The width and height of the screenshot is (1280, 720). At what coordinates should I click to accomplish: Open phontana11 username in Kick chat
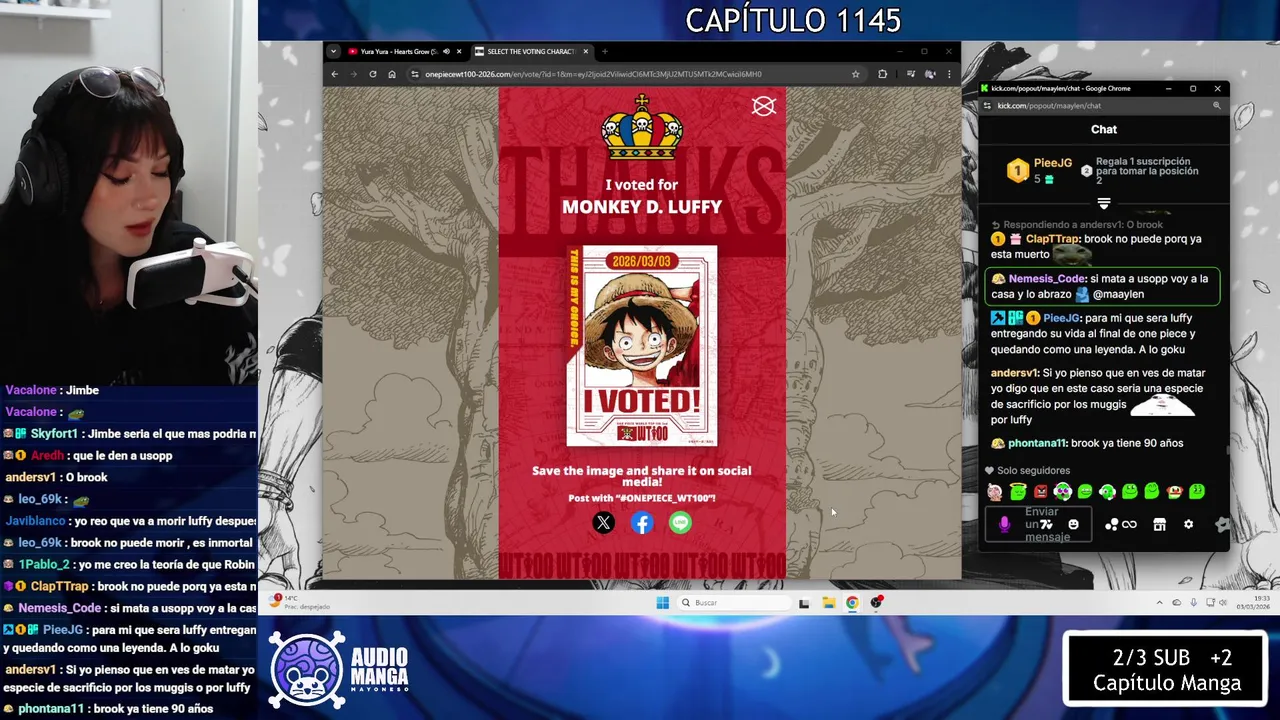[1038, 443]
